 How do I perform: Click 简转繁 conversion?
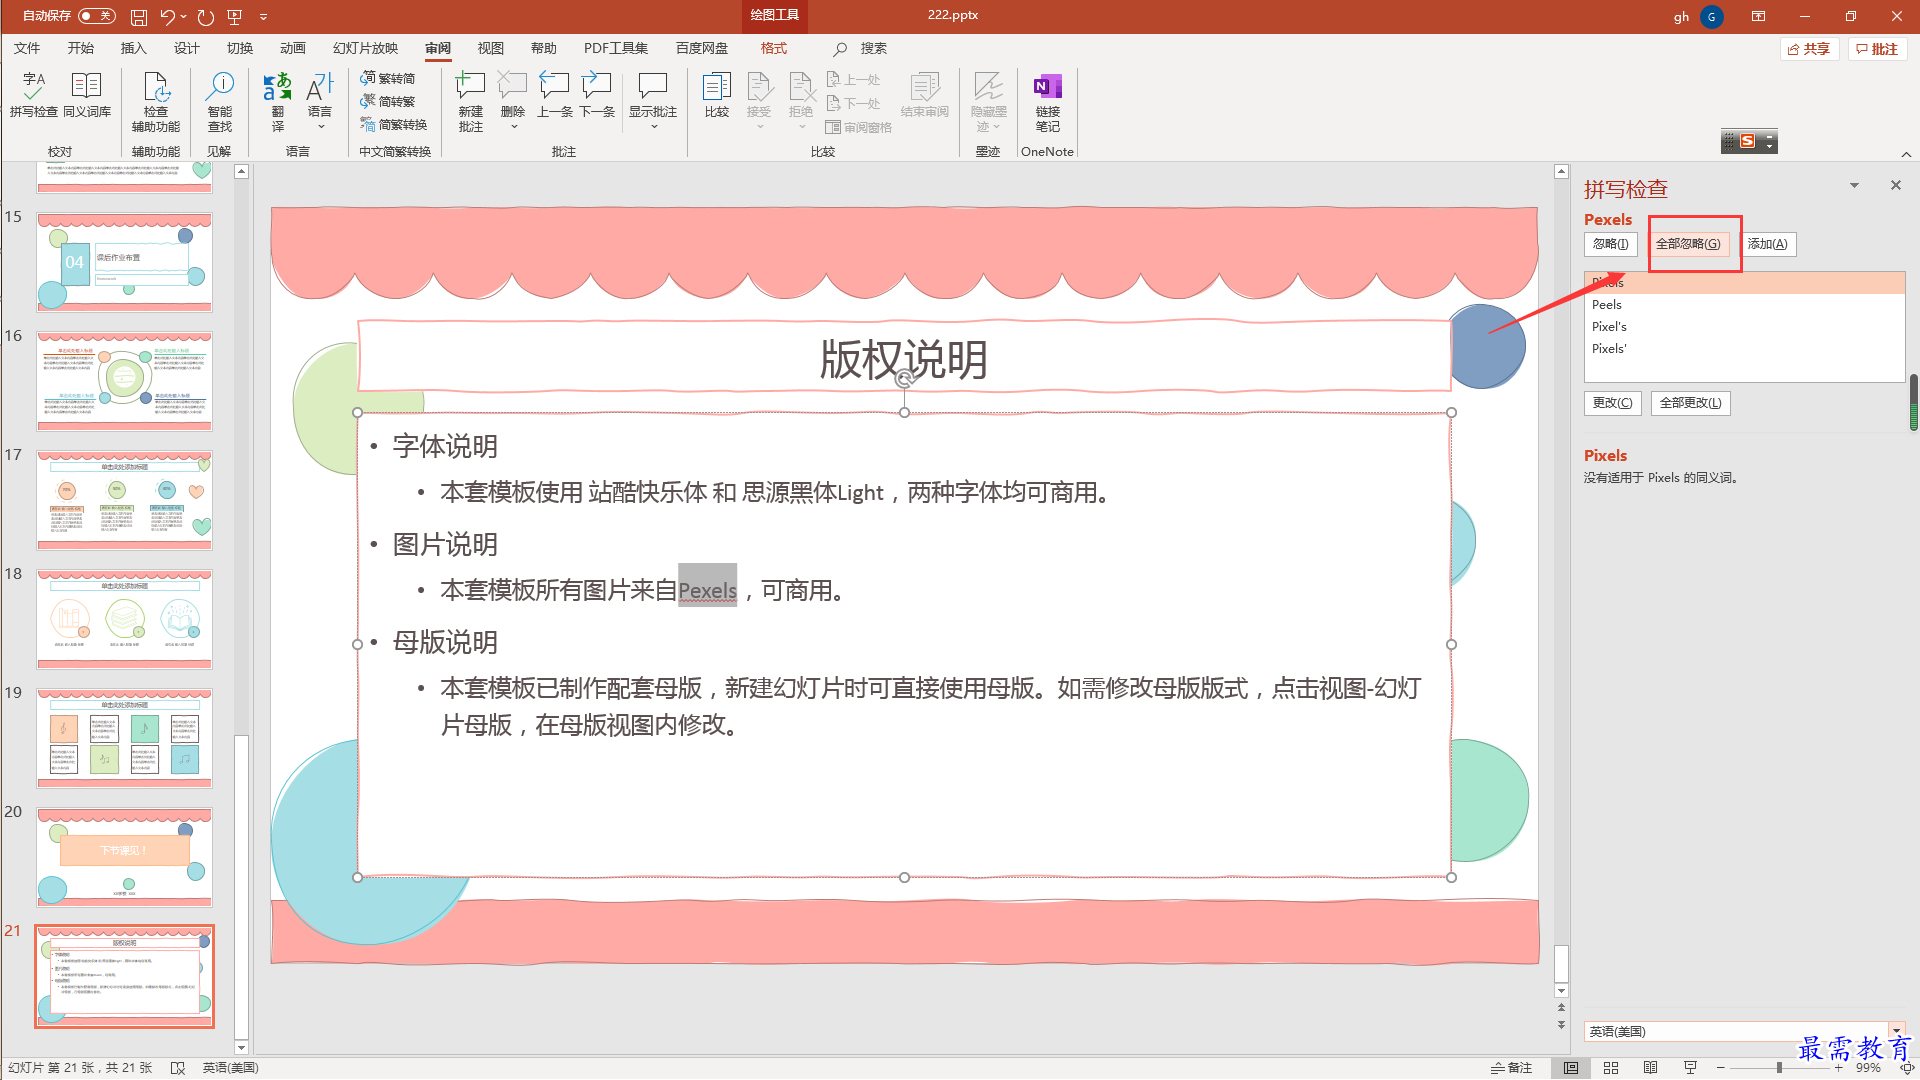388,101
